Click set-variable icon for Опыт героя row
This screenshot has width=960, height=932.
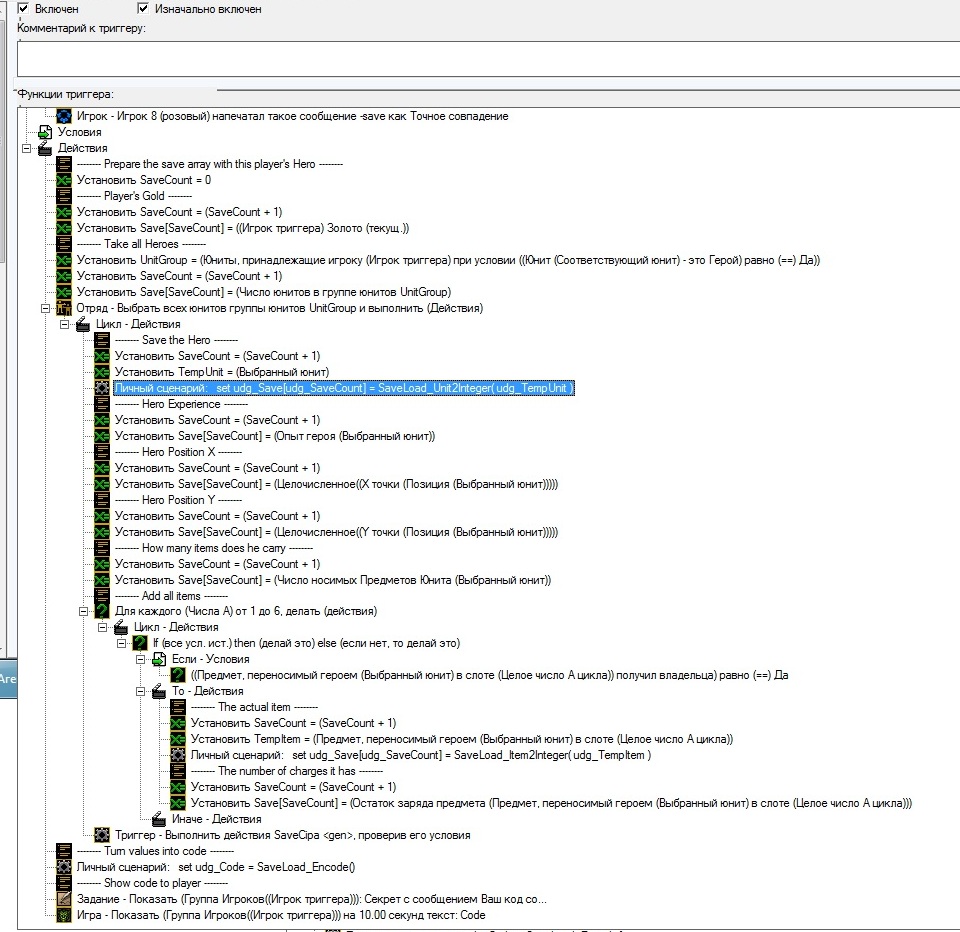102,436
